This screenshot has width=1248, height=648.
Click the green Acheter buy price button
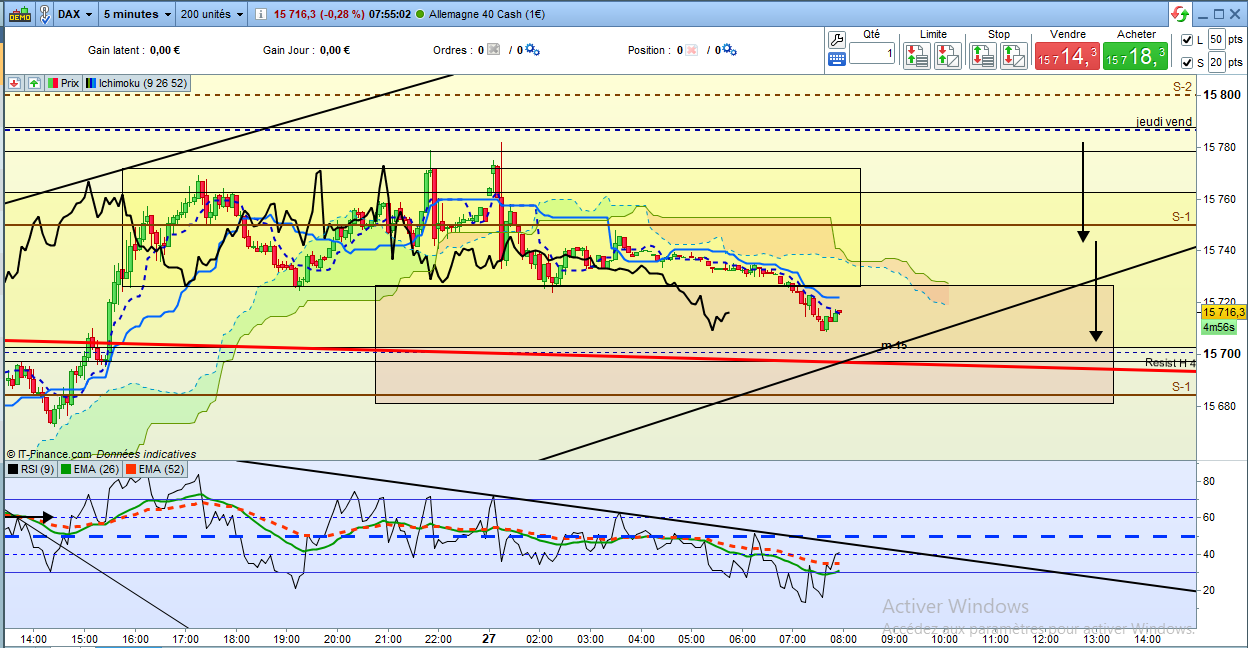1137,55
